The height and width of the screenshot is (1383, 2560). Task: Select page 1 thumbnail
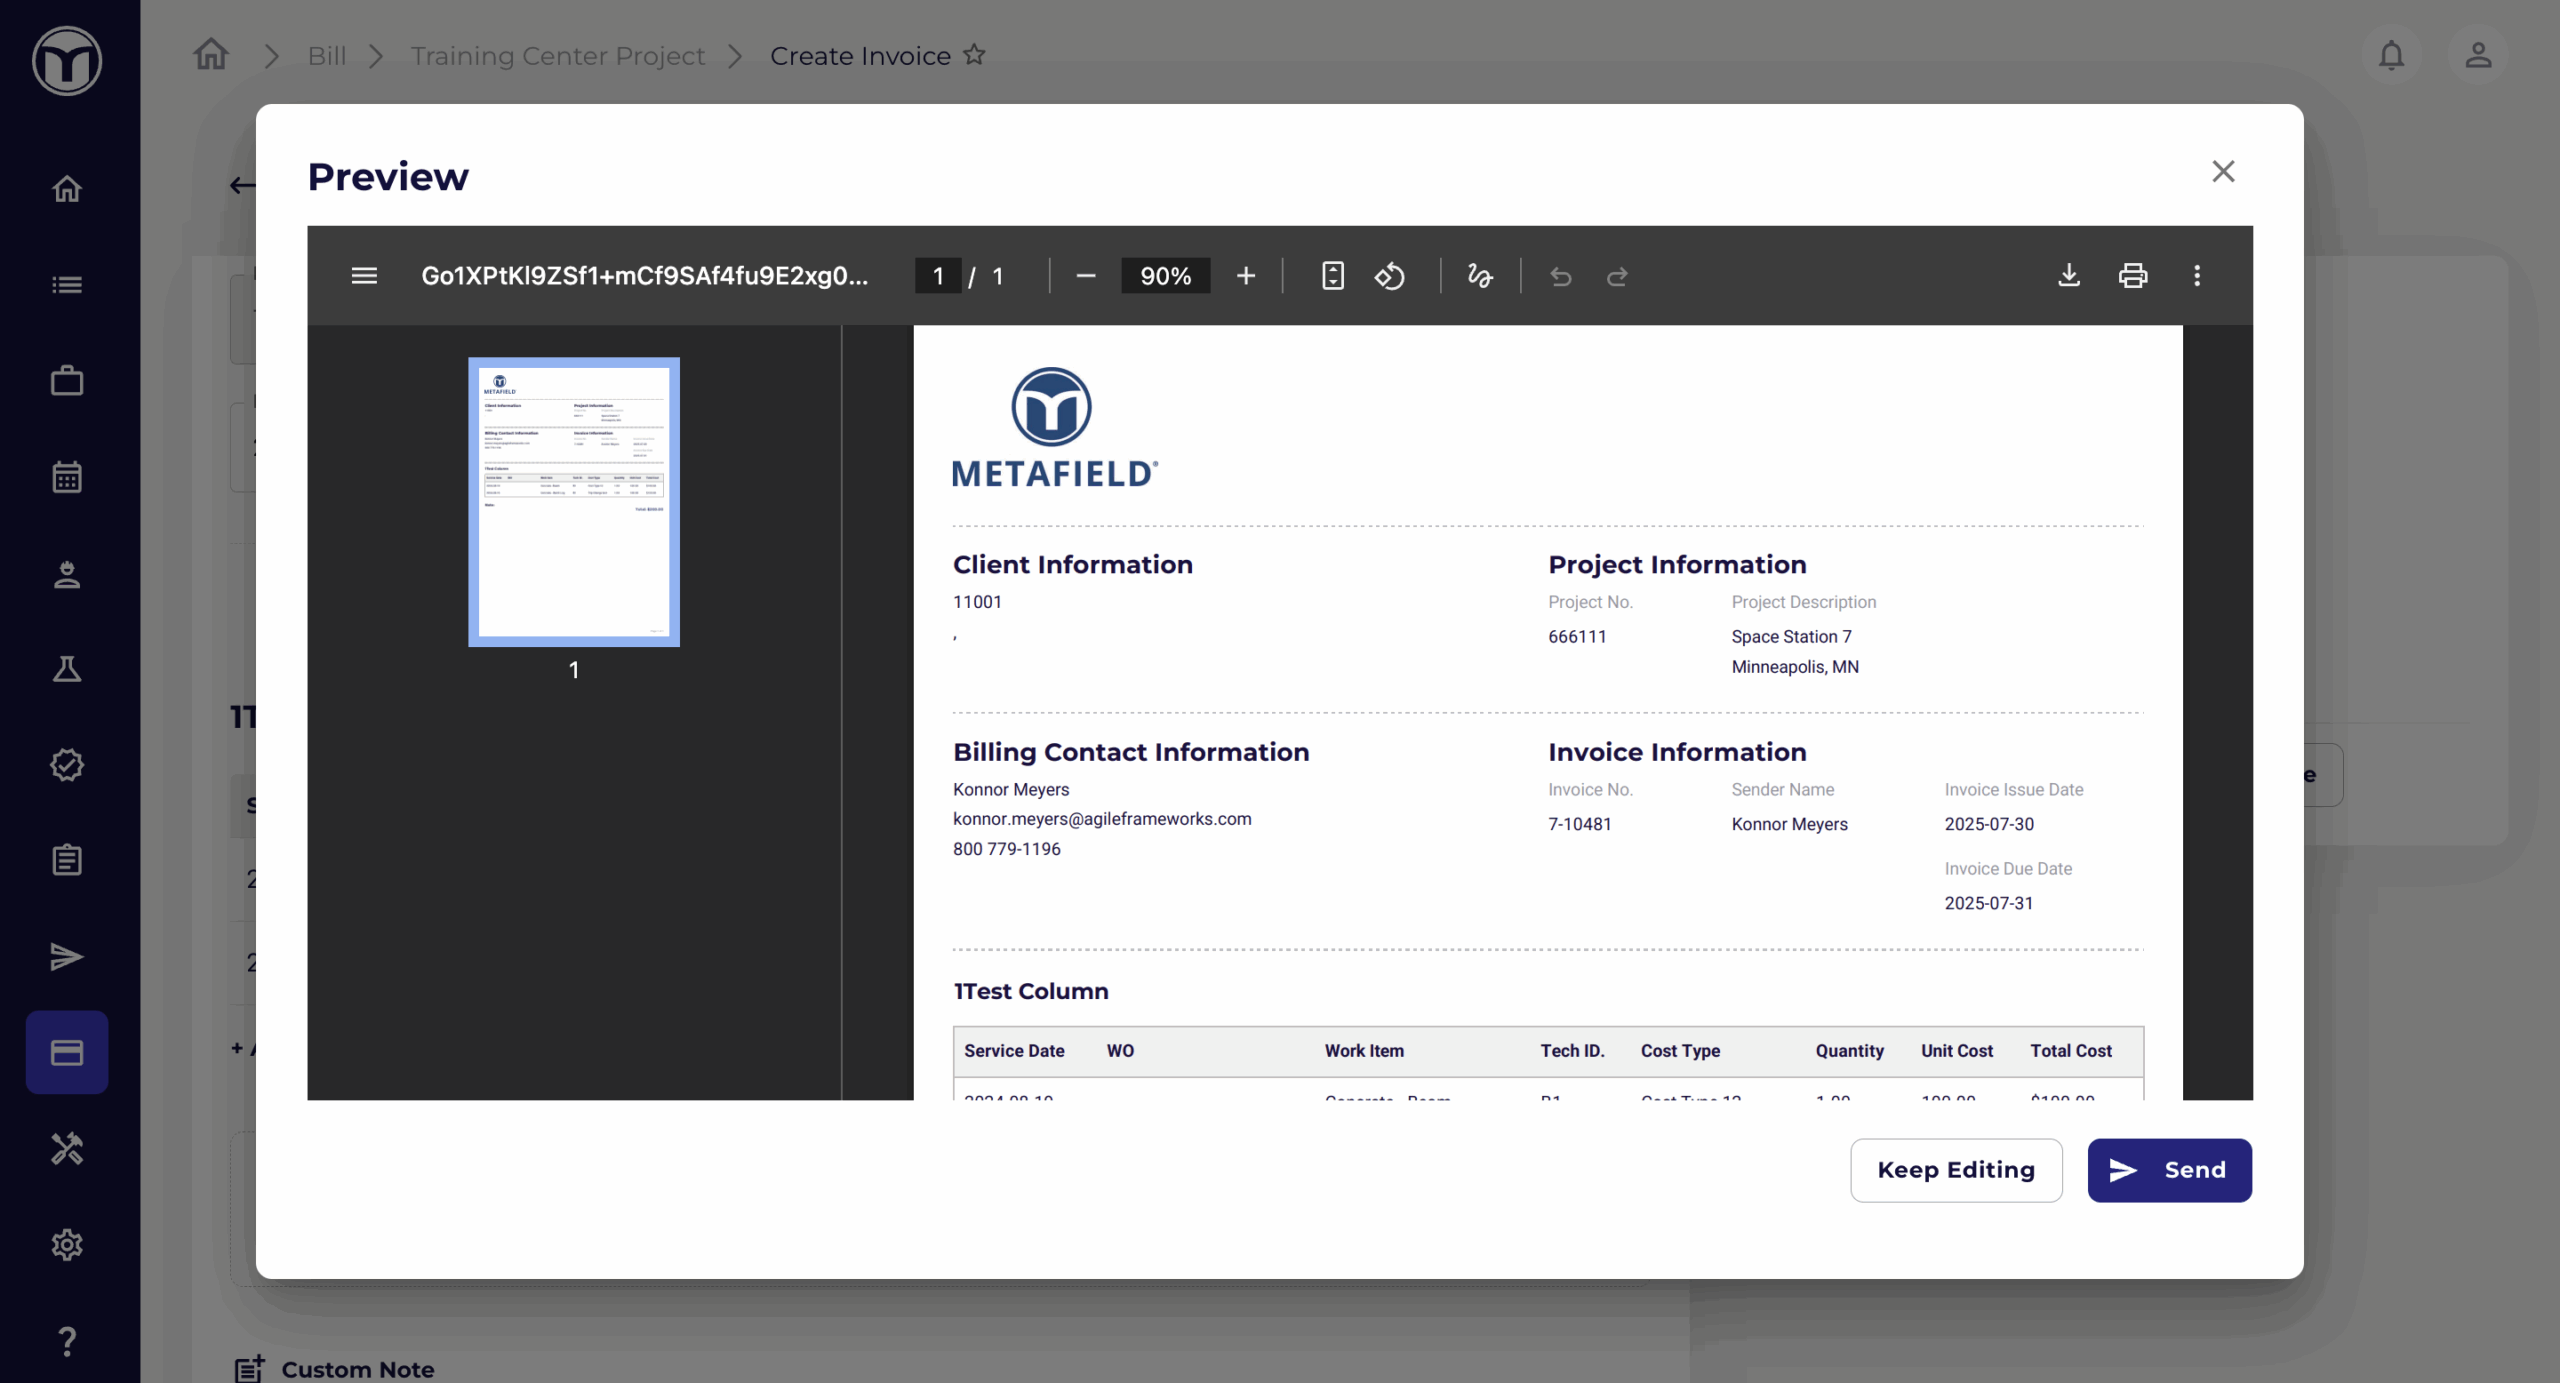click(x=574, y=502)
